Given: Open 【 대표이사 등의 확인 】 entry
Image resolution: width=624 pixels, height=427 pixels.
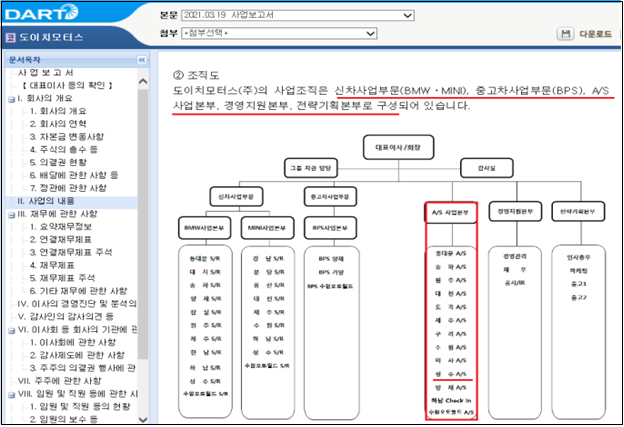Looking at the screenshot, I should tap(67, 86).
